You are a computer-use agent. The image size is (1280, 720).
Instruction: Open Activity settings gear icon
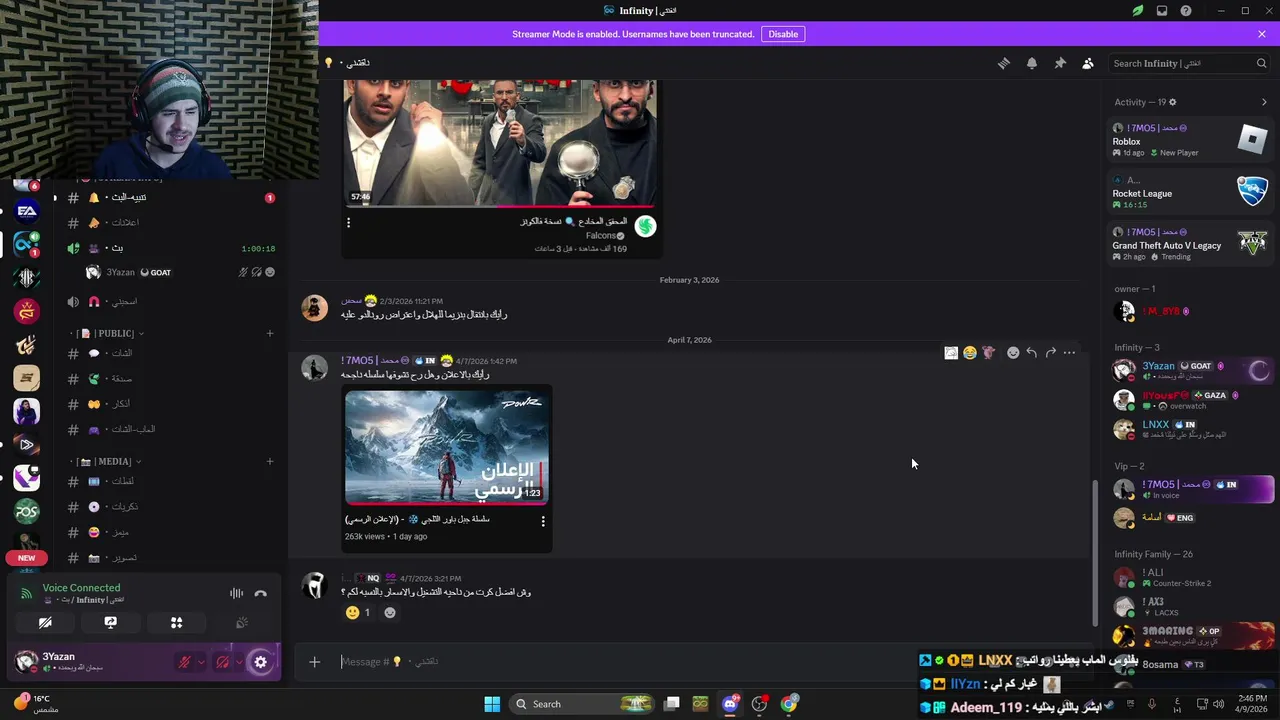tap(1173, 102)
